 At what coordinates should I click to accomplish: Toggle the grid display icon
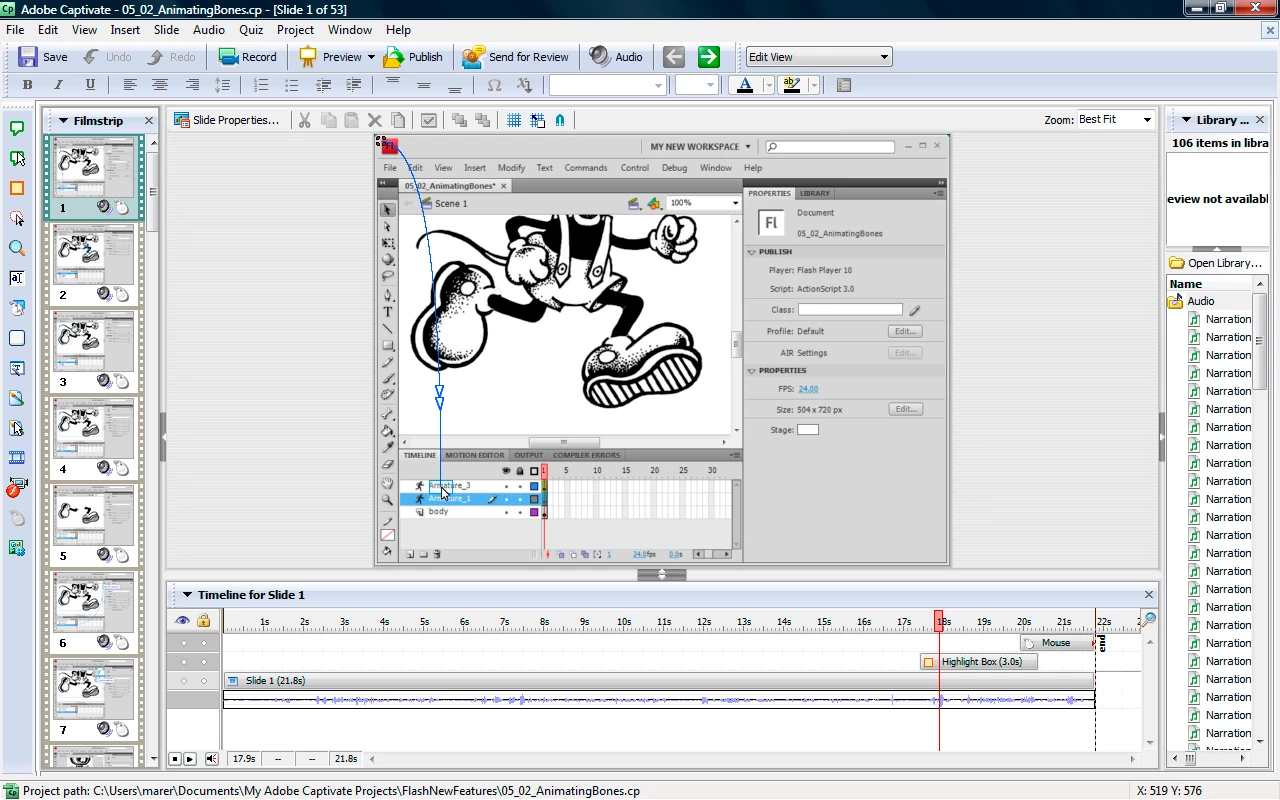tap(514, 120)
